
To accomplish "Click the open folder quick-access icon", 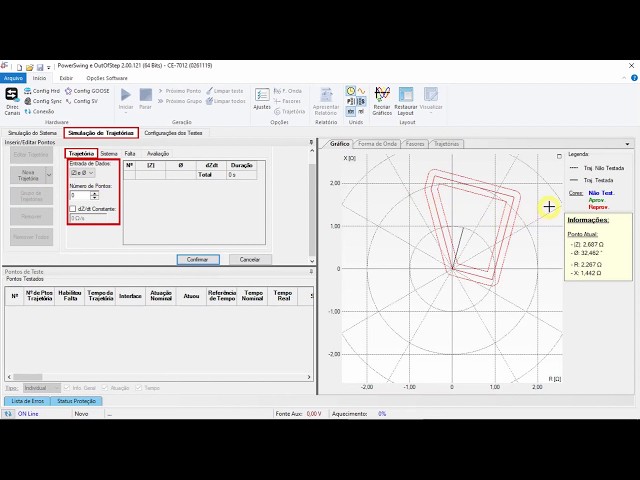I will [x=29, y=67].
